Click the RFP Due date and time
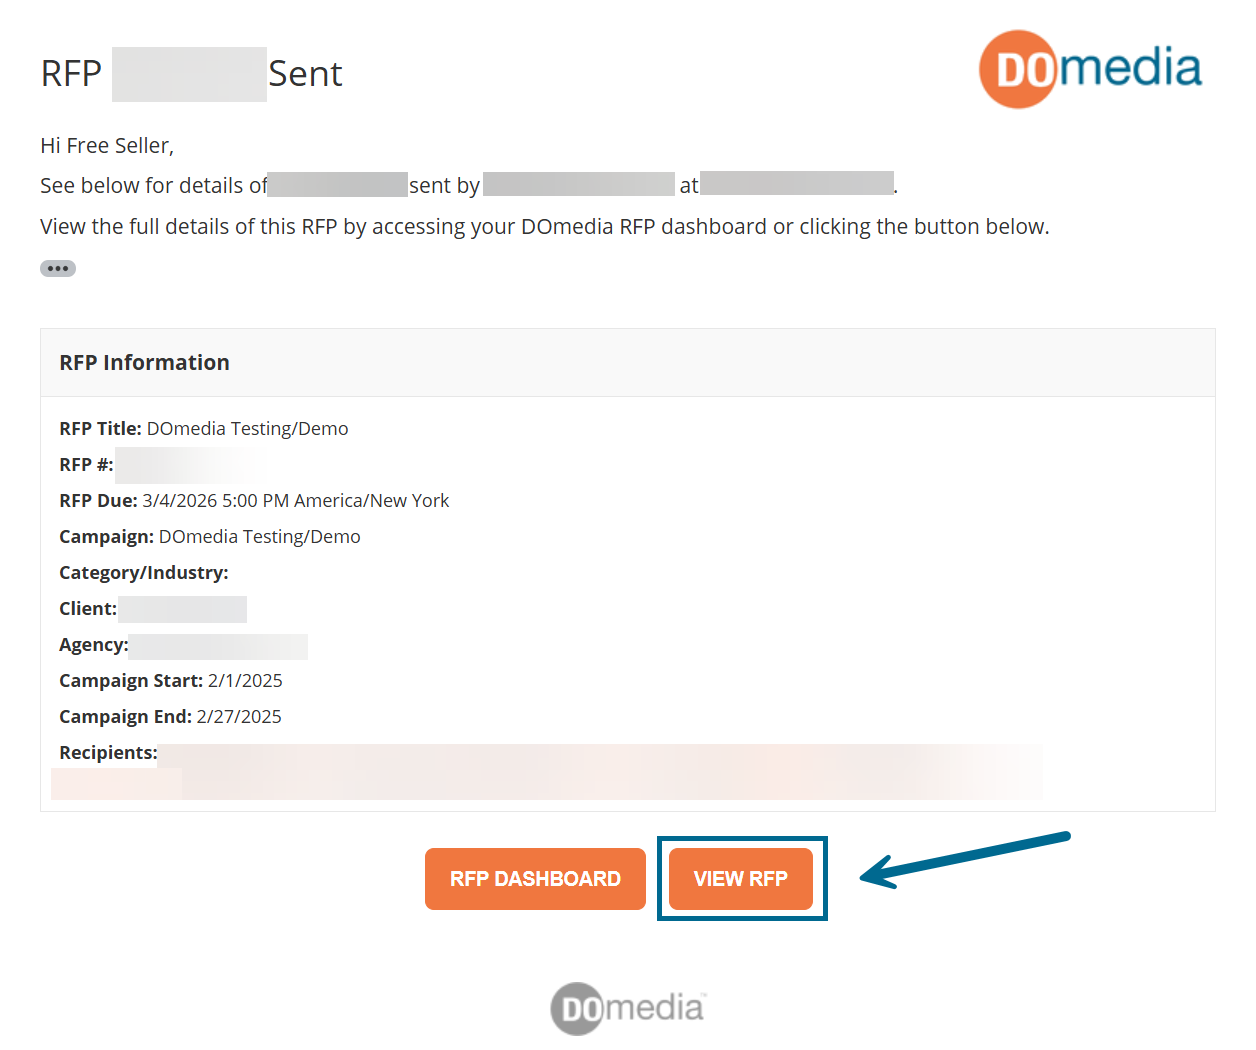The image size is (1256, 1050). point(296,501)
